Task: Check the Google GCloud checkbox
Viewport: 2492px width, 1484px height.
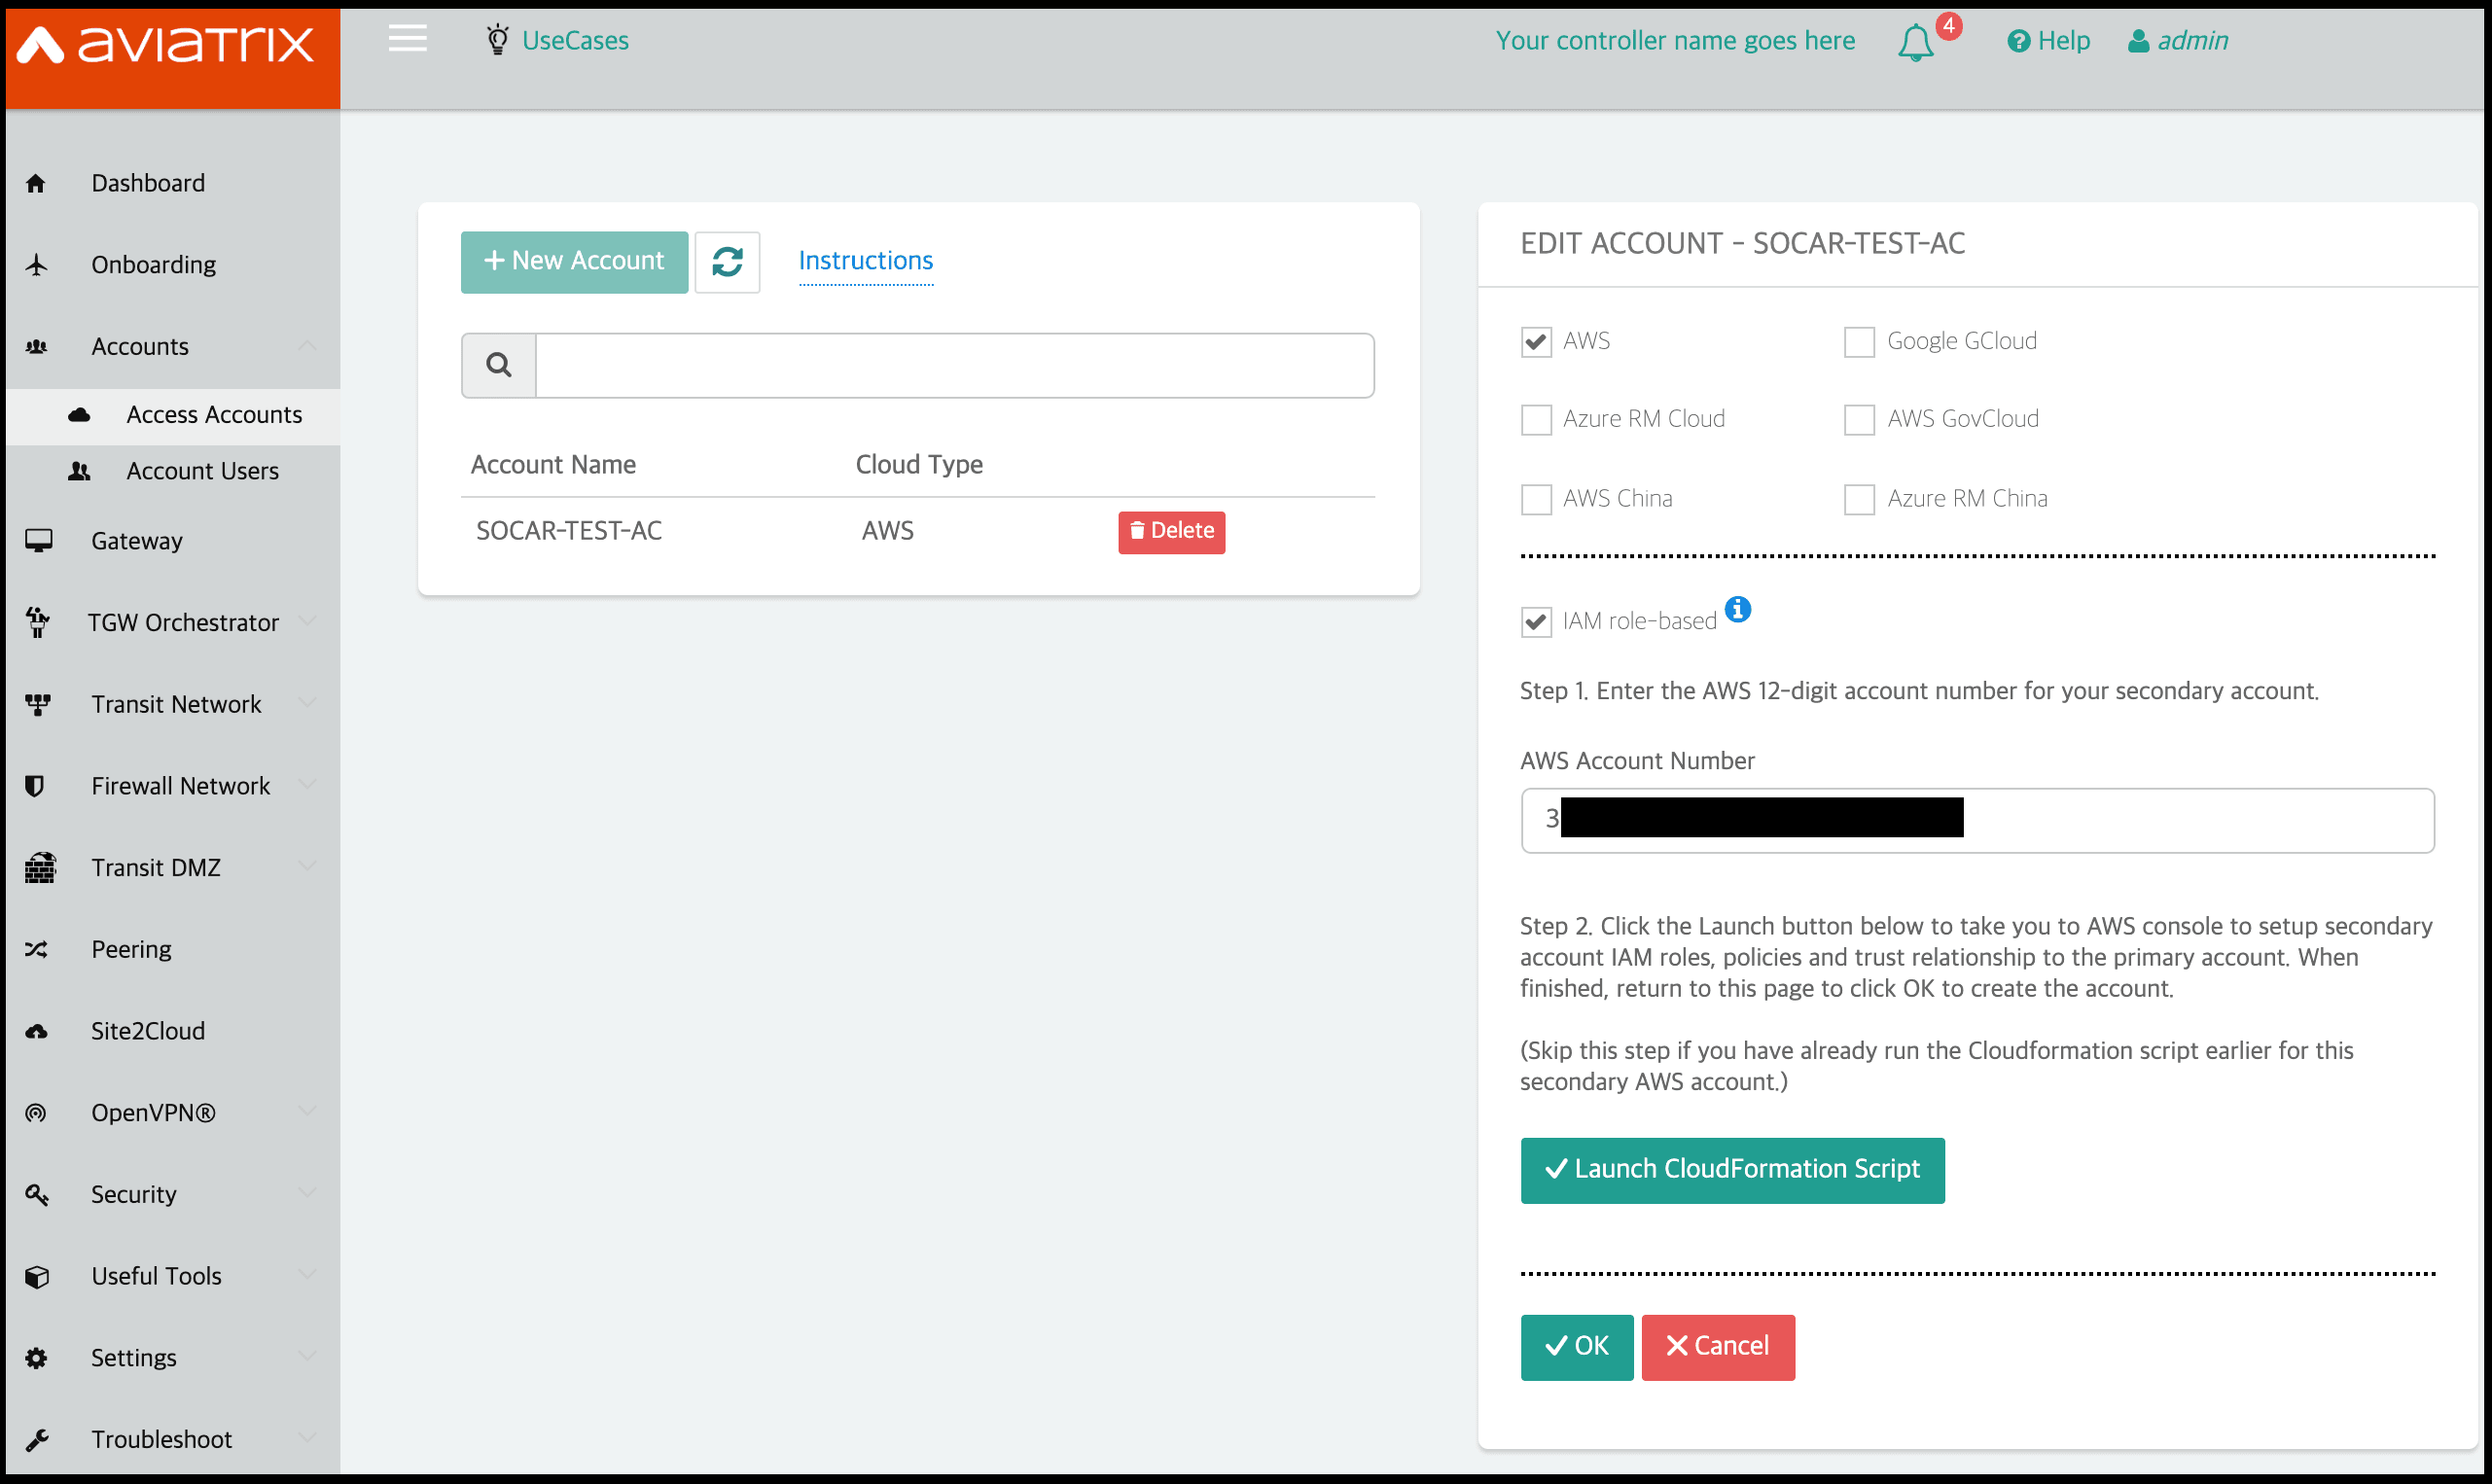Action: pyautogui.click(x=1859, y=342)
